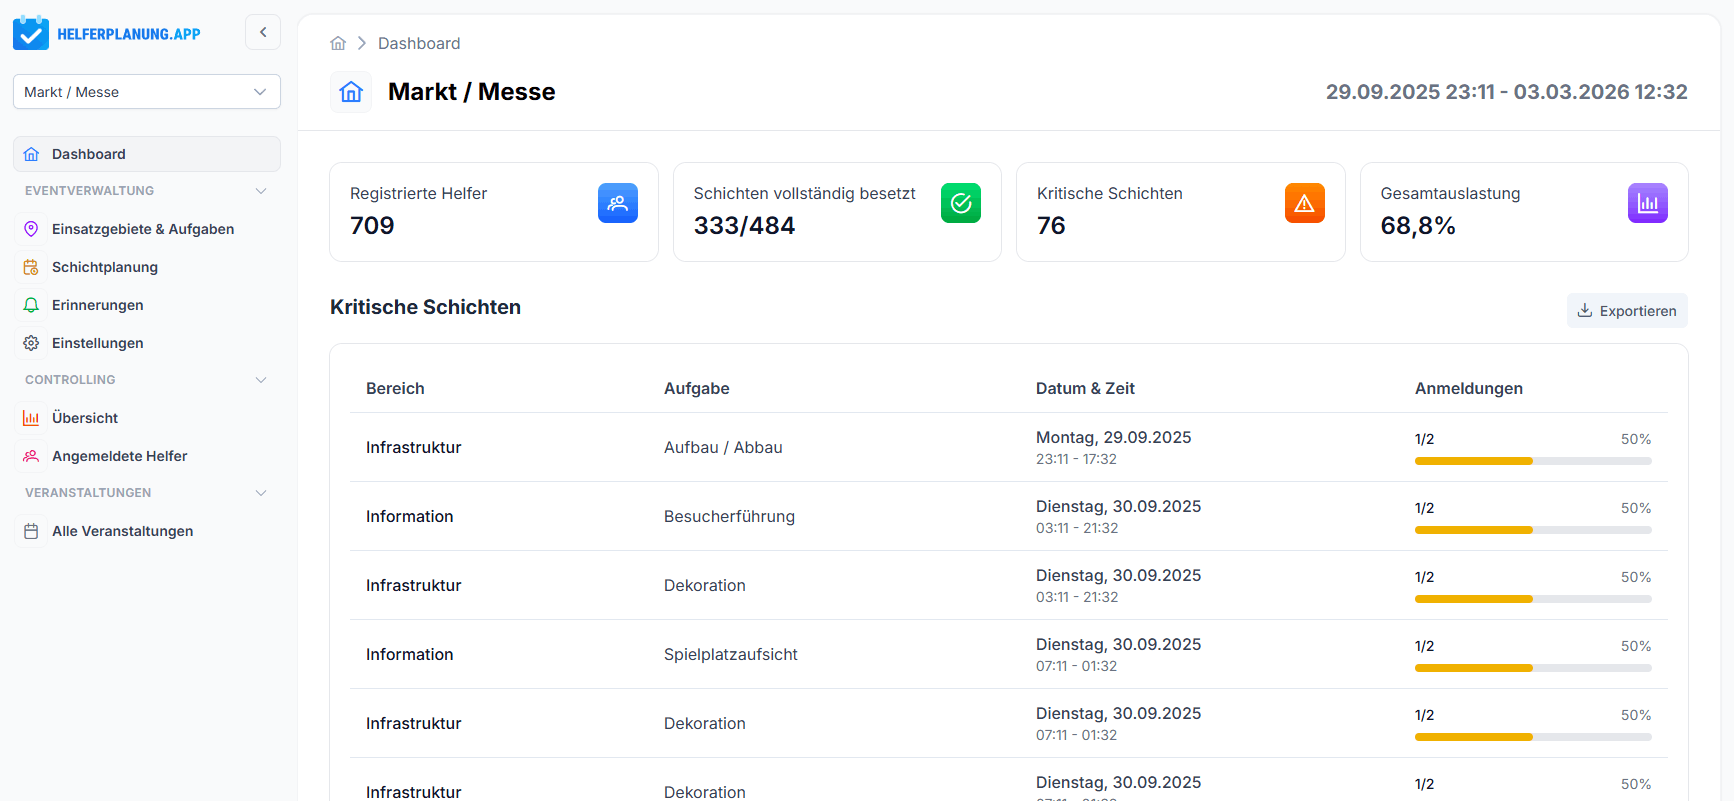Screen dimensions: 1734x801
Task: Open Einstellungen in the sidebar
Action: (x=147, y=343)
